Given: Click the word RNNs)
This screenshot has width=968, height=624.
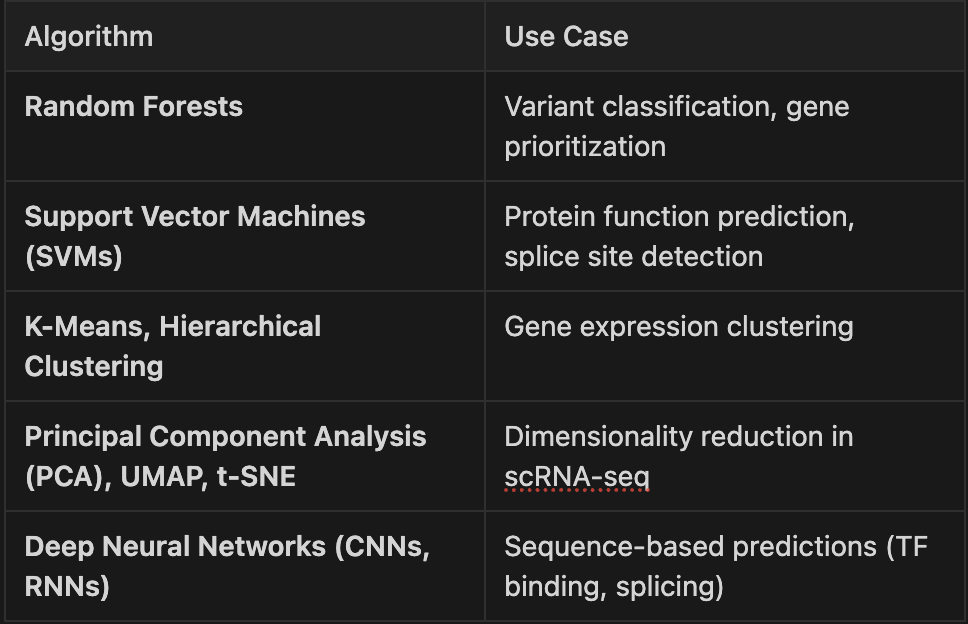Looking at the screenshot, I should 67,587.
